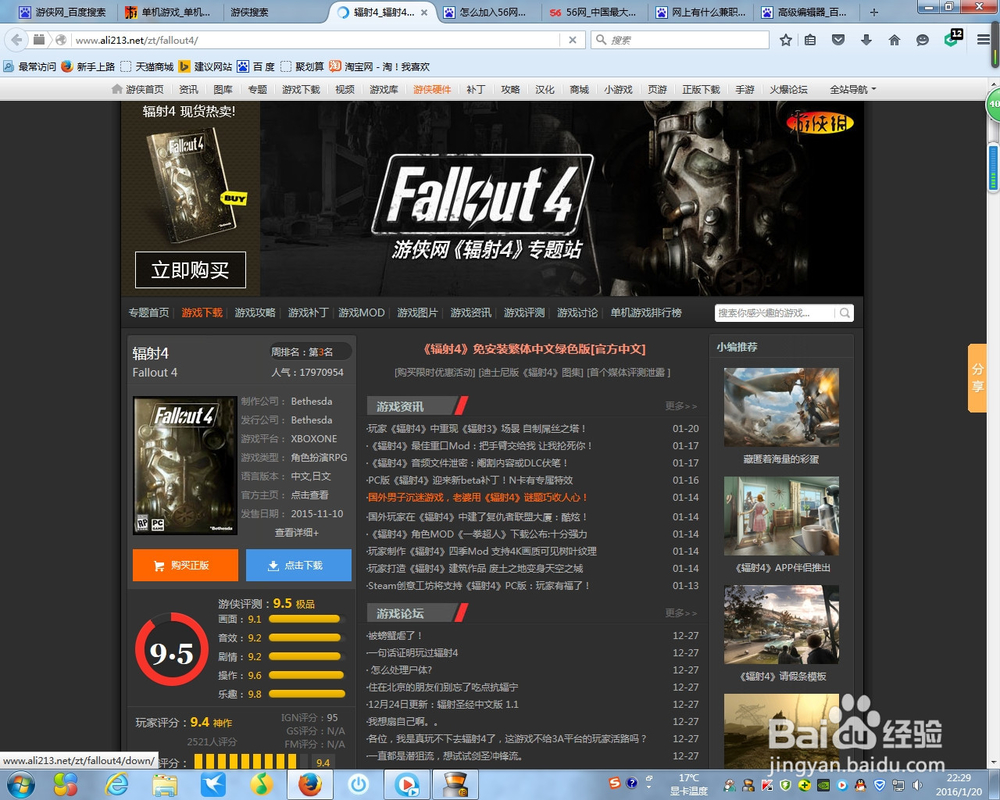Open forum post 怎么处理尸体?
The image size is (1000, 800).
(x=399, y=670)
